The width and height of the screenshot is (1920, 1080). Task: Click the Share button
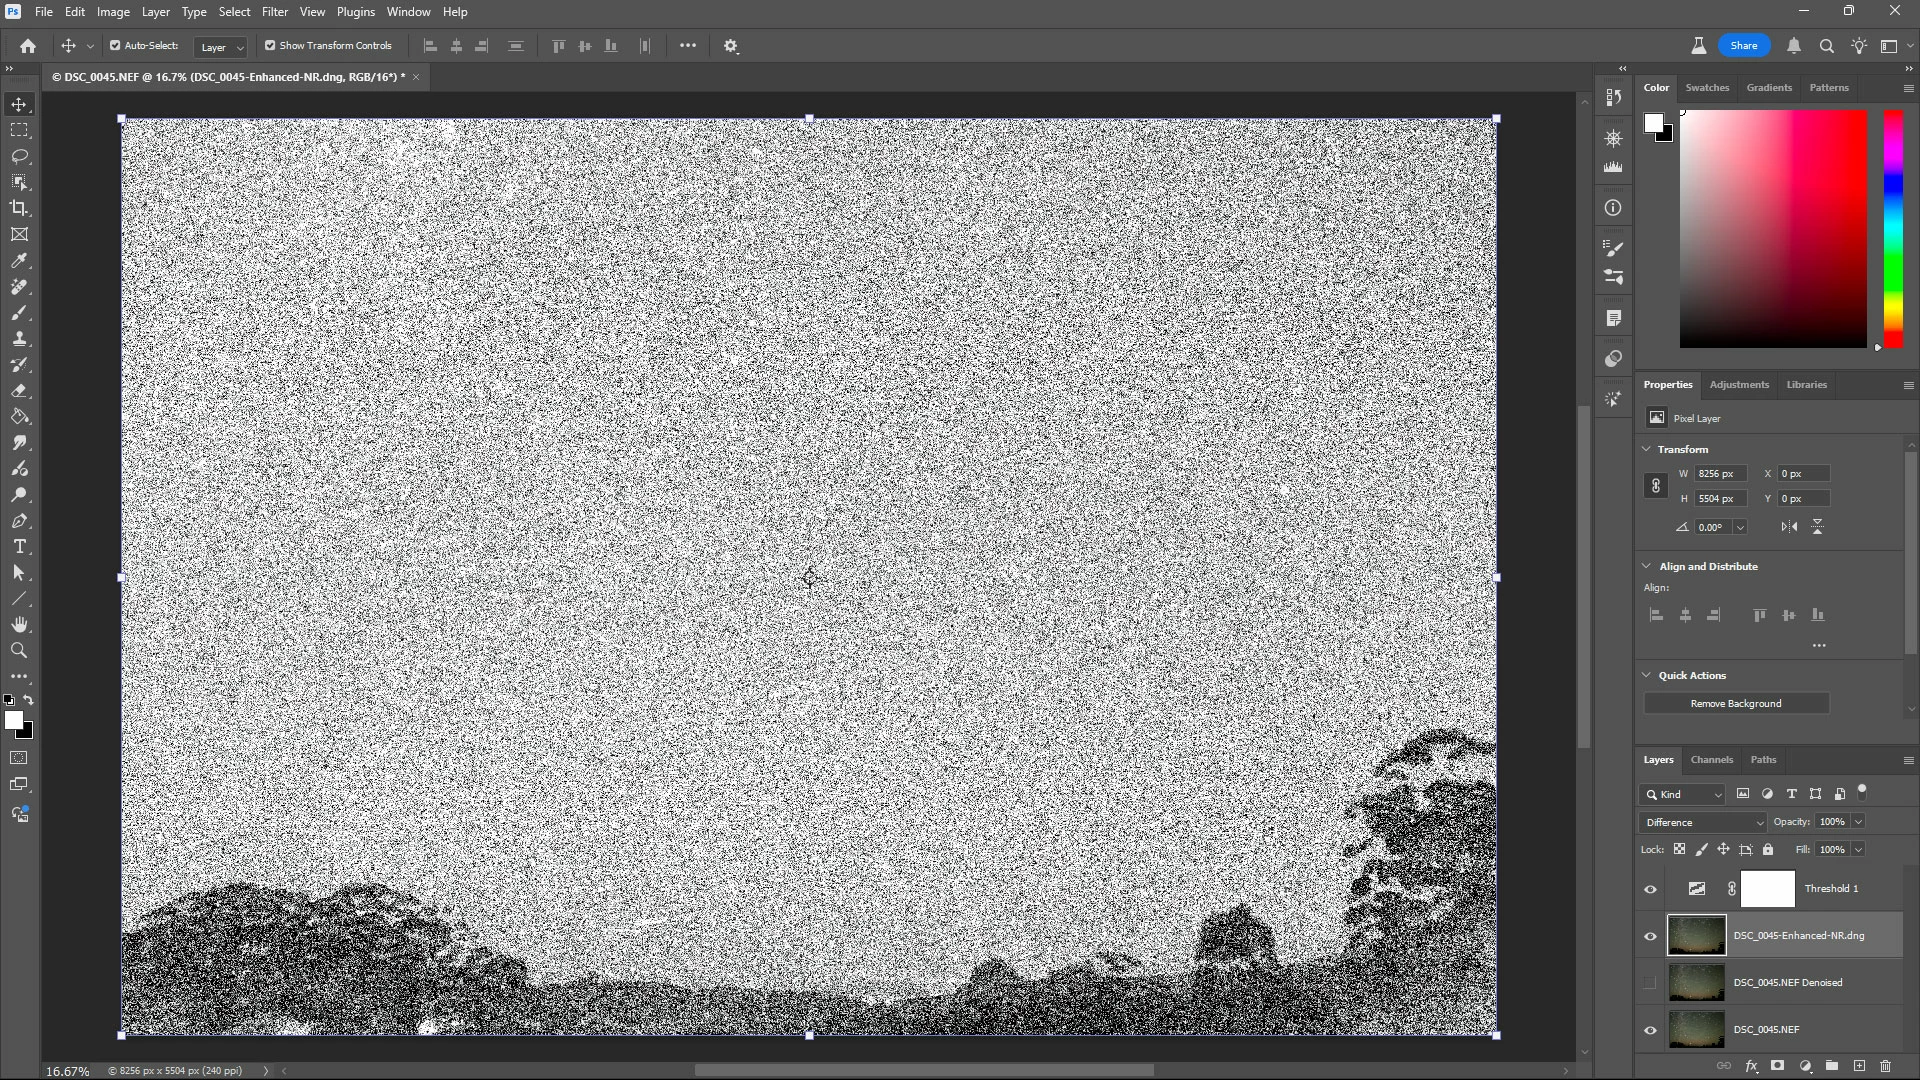click(1743, 46)
